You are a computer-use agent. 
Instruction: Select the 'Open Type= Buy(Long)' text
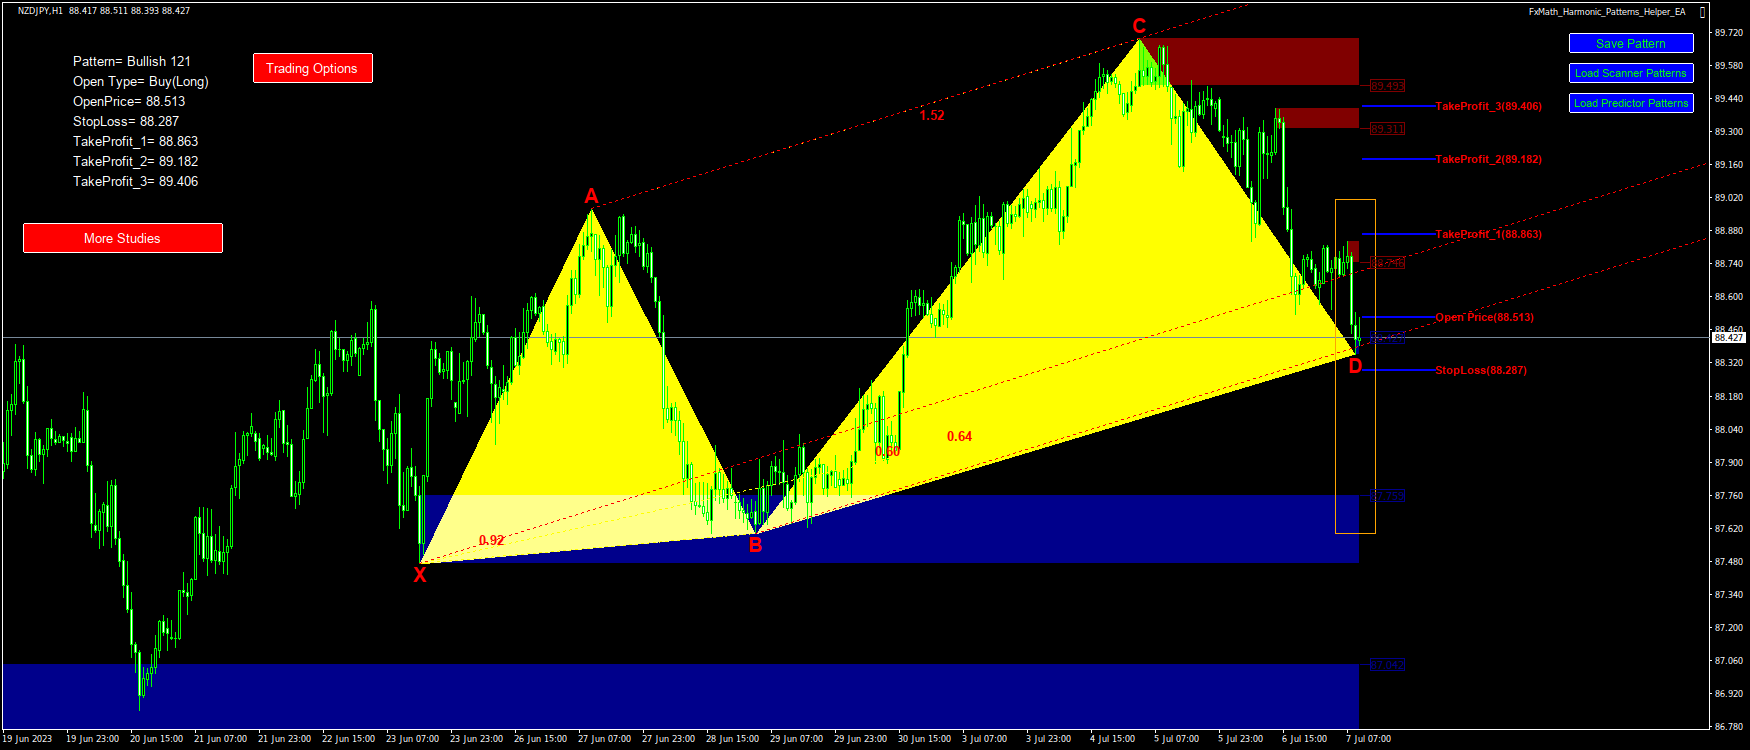141,81
